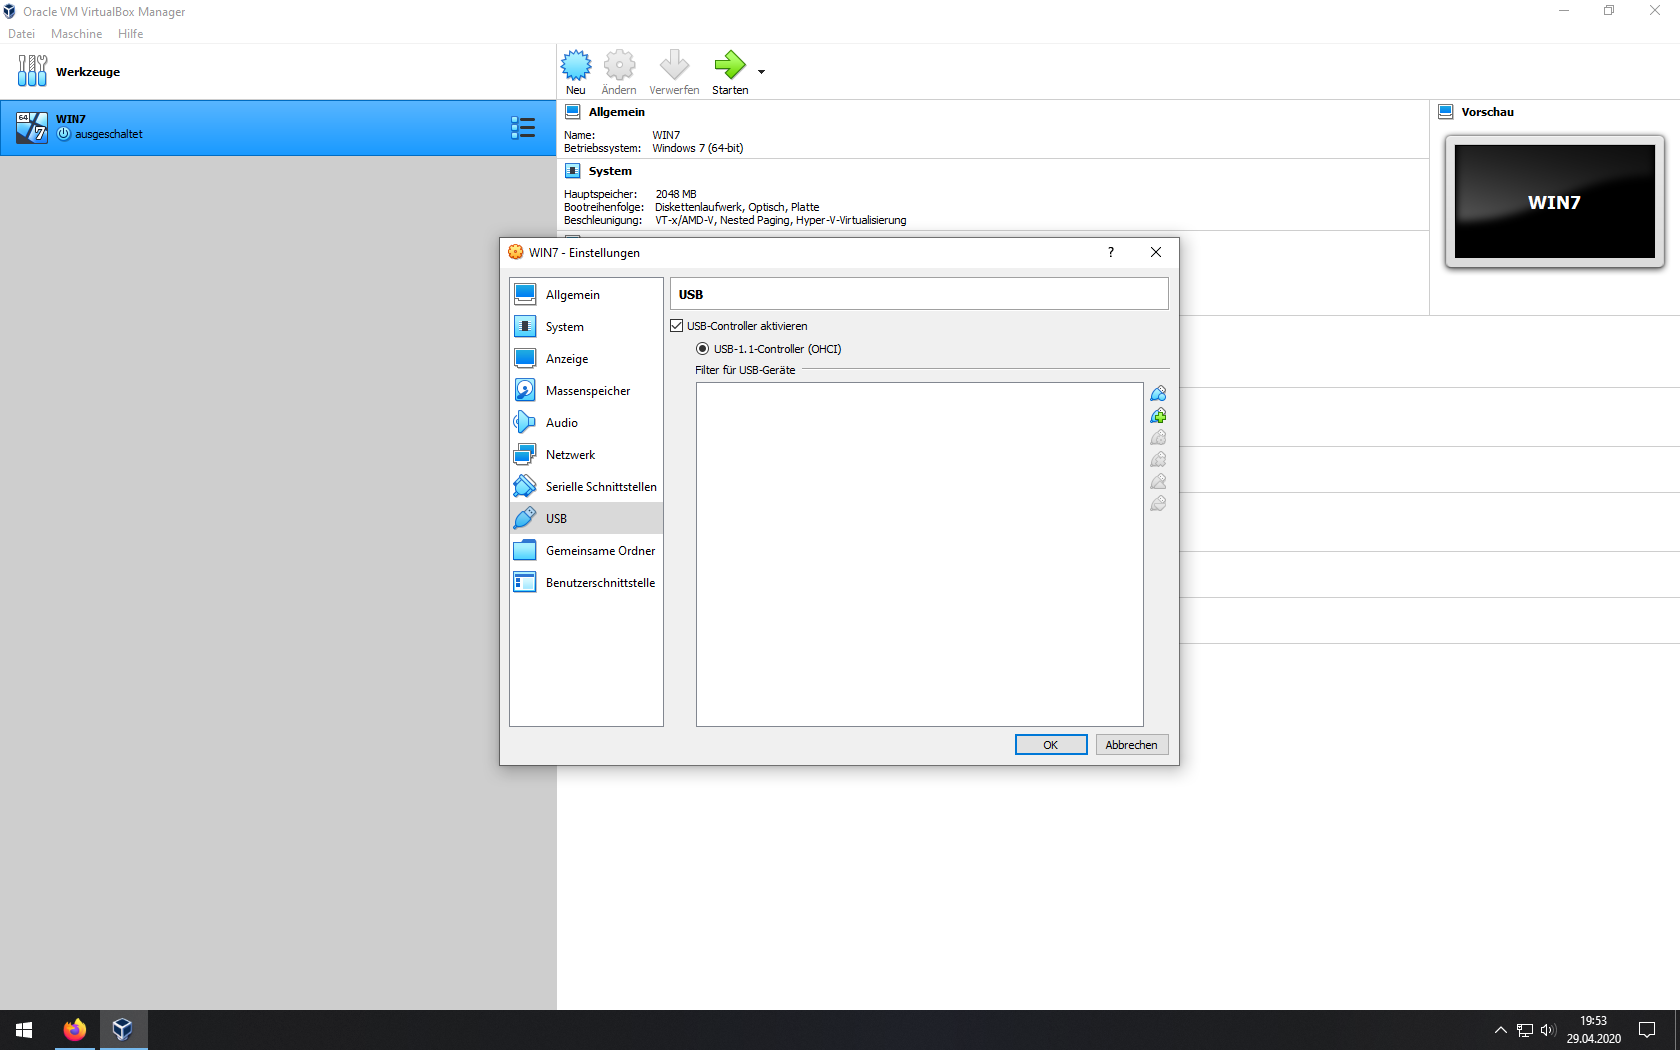The height and width of the screenshot is (1050, 1680).
Task: Click the Verwerfen toolbar button
Action: [x=674, y=72]
